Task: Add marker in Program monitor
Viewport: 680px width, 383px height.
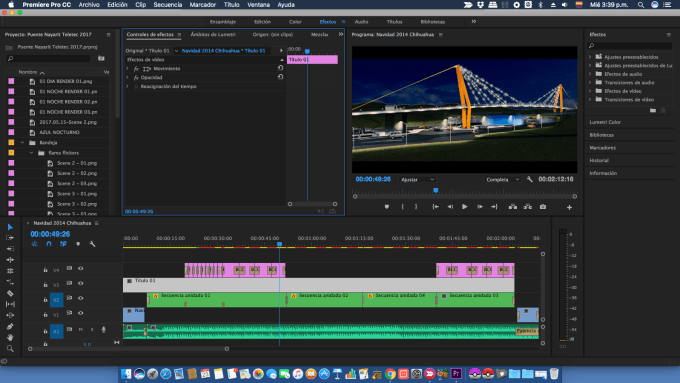Action: pyautogui.click(x=387, y=207)
